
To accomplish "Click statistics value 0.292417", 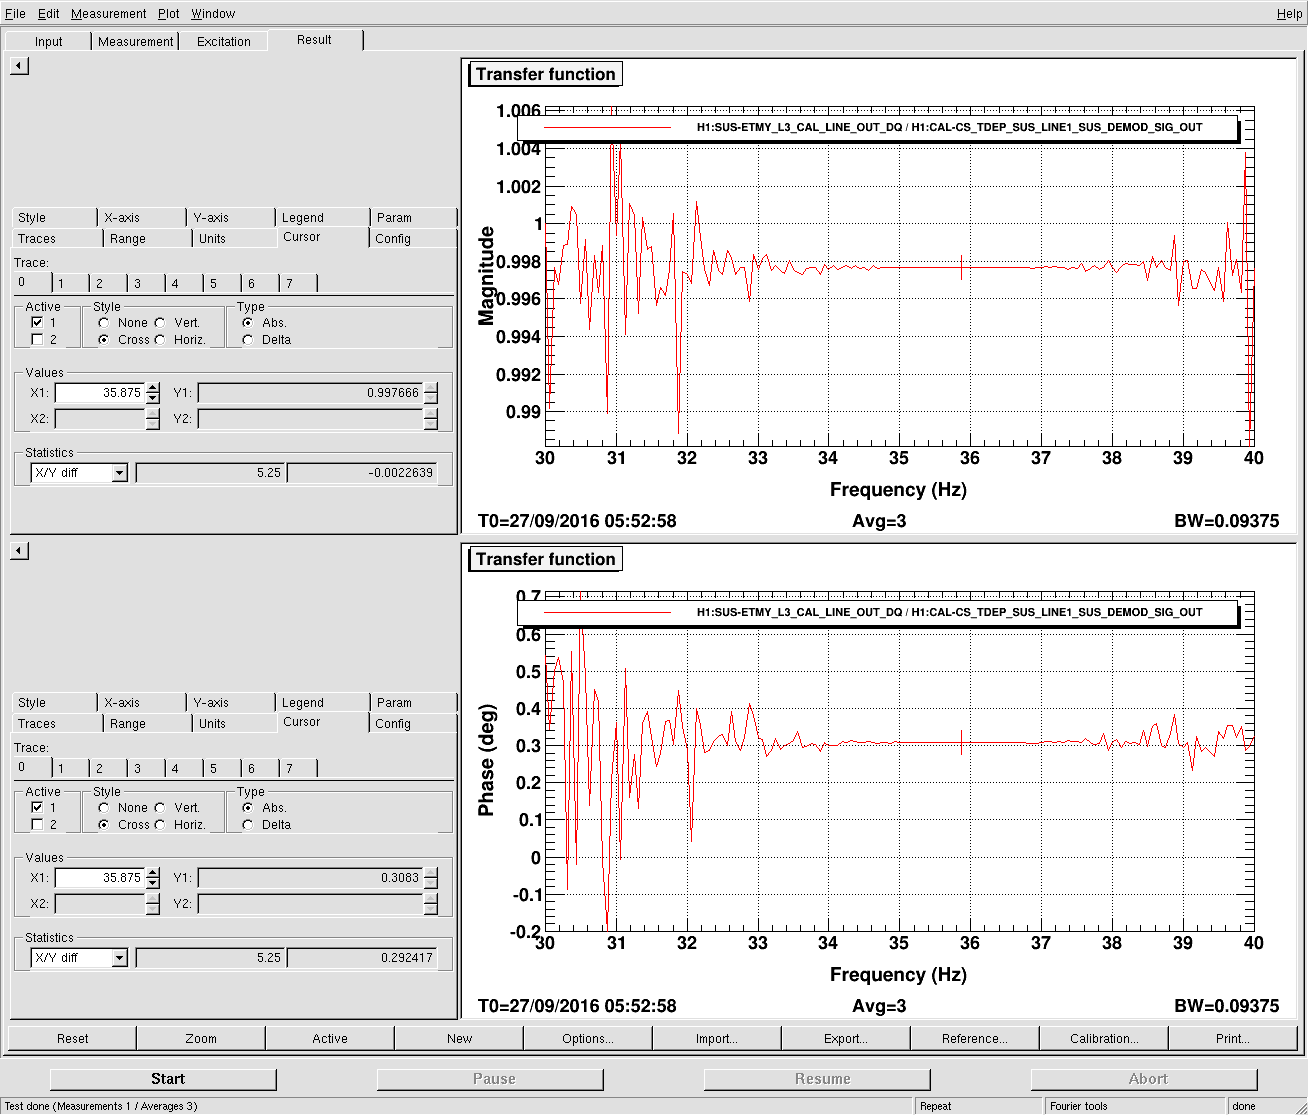I will click(x=362, y=958).
